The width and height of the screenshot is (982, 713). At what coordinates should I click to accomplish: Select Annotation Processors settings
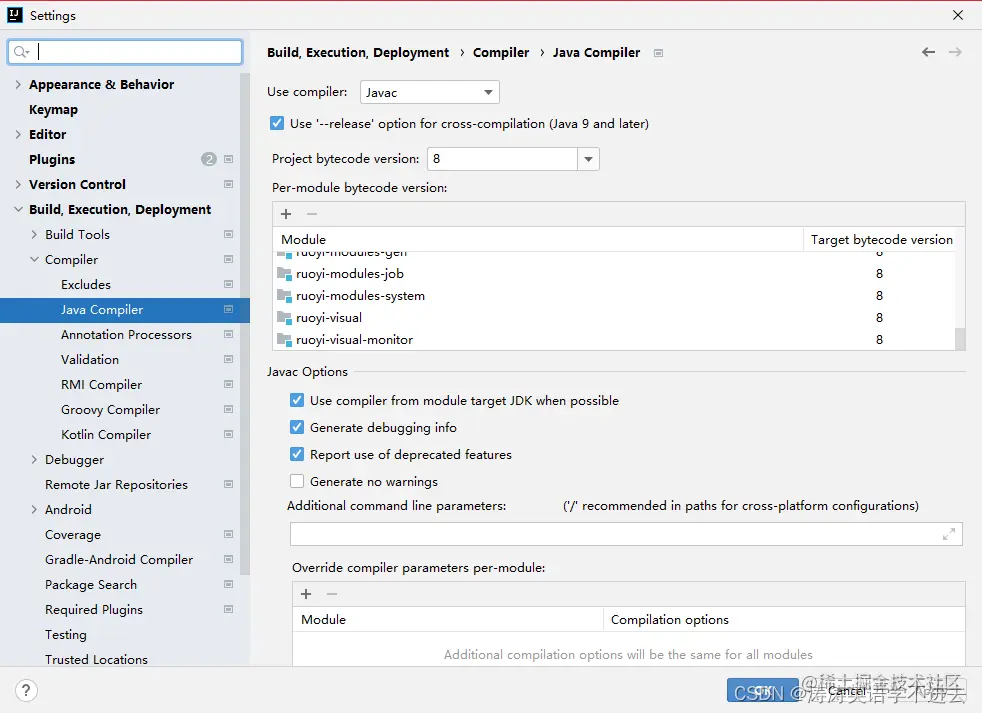click(126, 335)
